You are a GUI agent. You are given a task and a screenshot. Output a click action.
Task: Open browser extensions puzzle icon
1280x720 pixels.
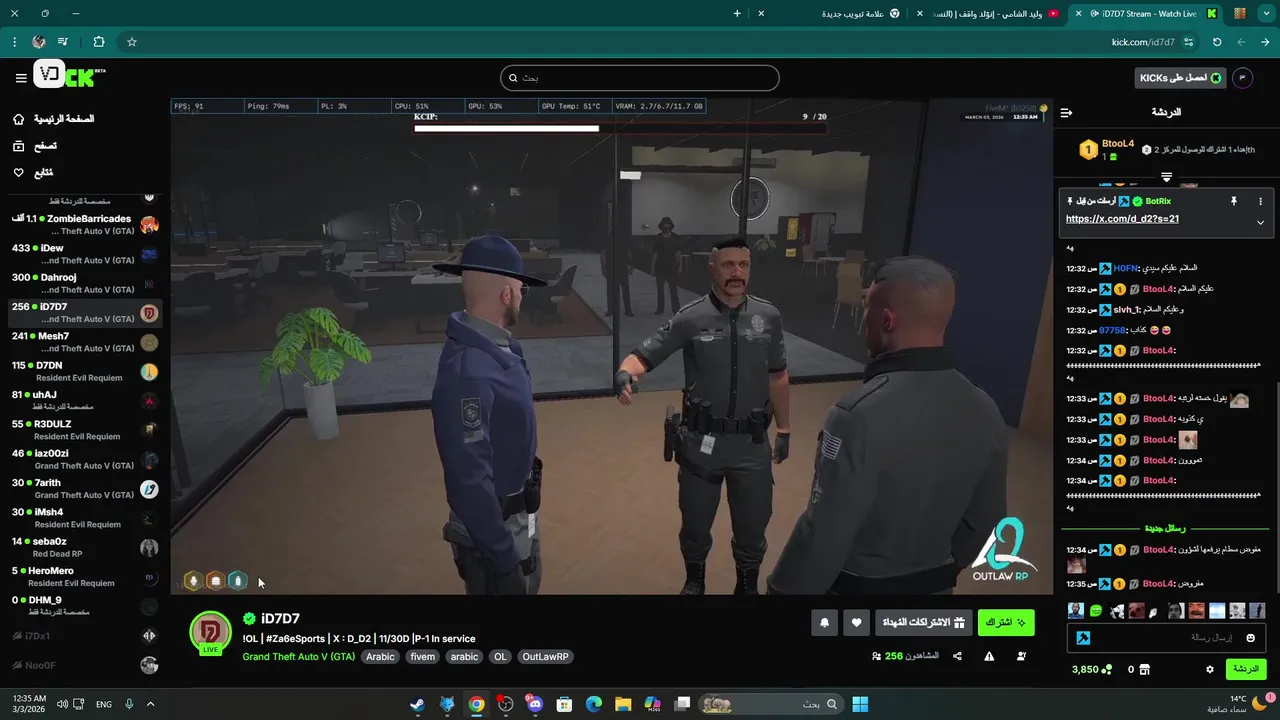(x=98, y=42)
